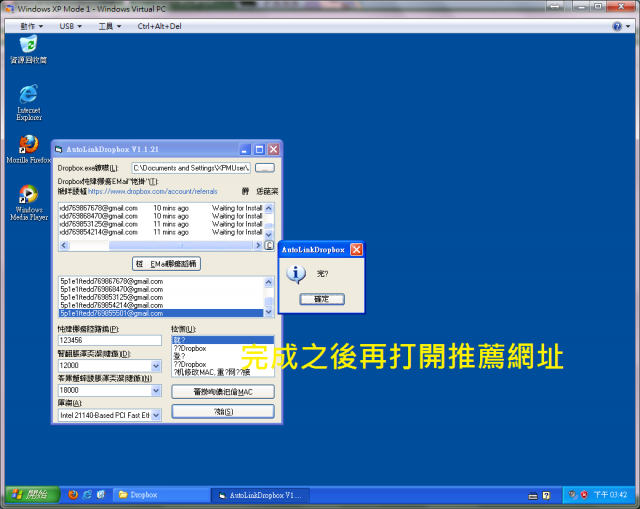
Task: Open the help dropdown arrow in Virtual PC toolbar
Action: tap(628, 27)
